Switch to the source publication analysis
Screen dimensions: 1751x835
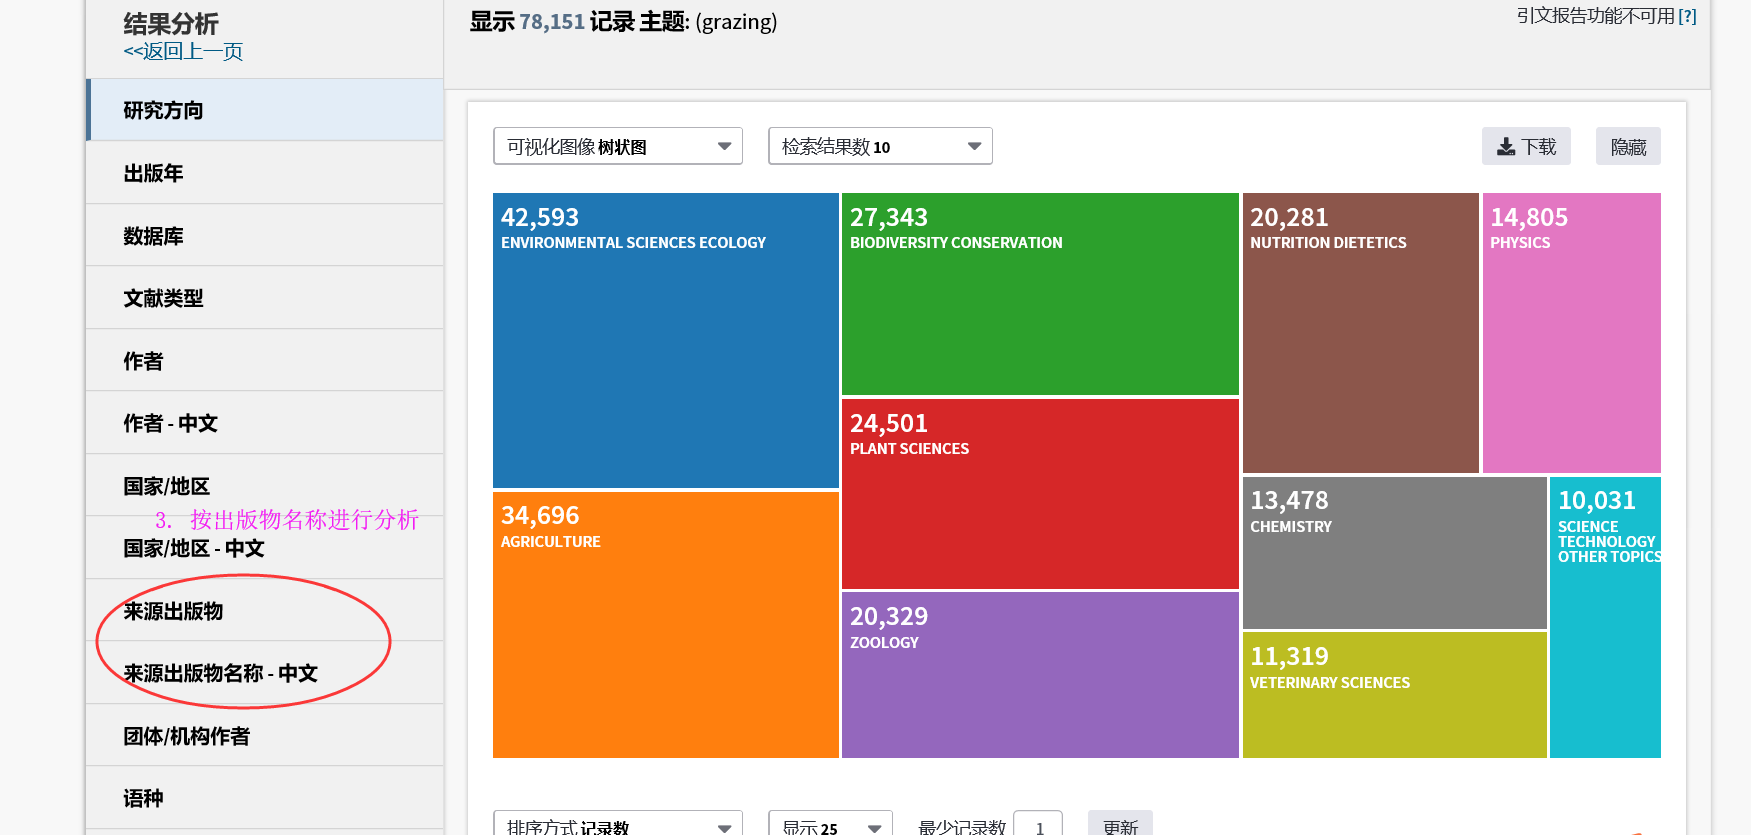(265, 611)
